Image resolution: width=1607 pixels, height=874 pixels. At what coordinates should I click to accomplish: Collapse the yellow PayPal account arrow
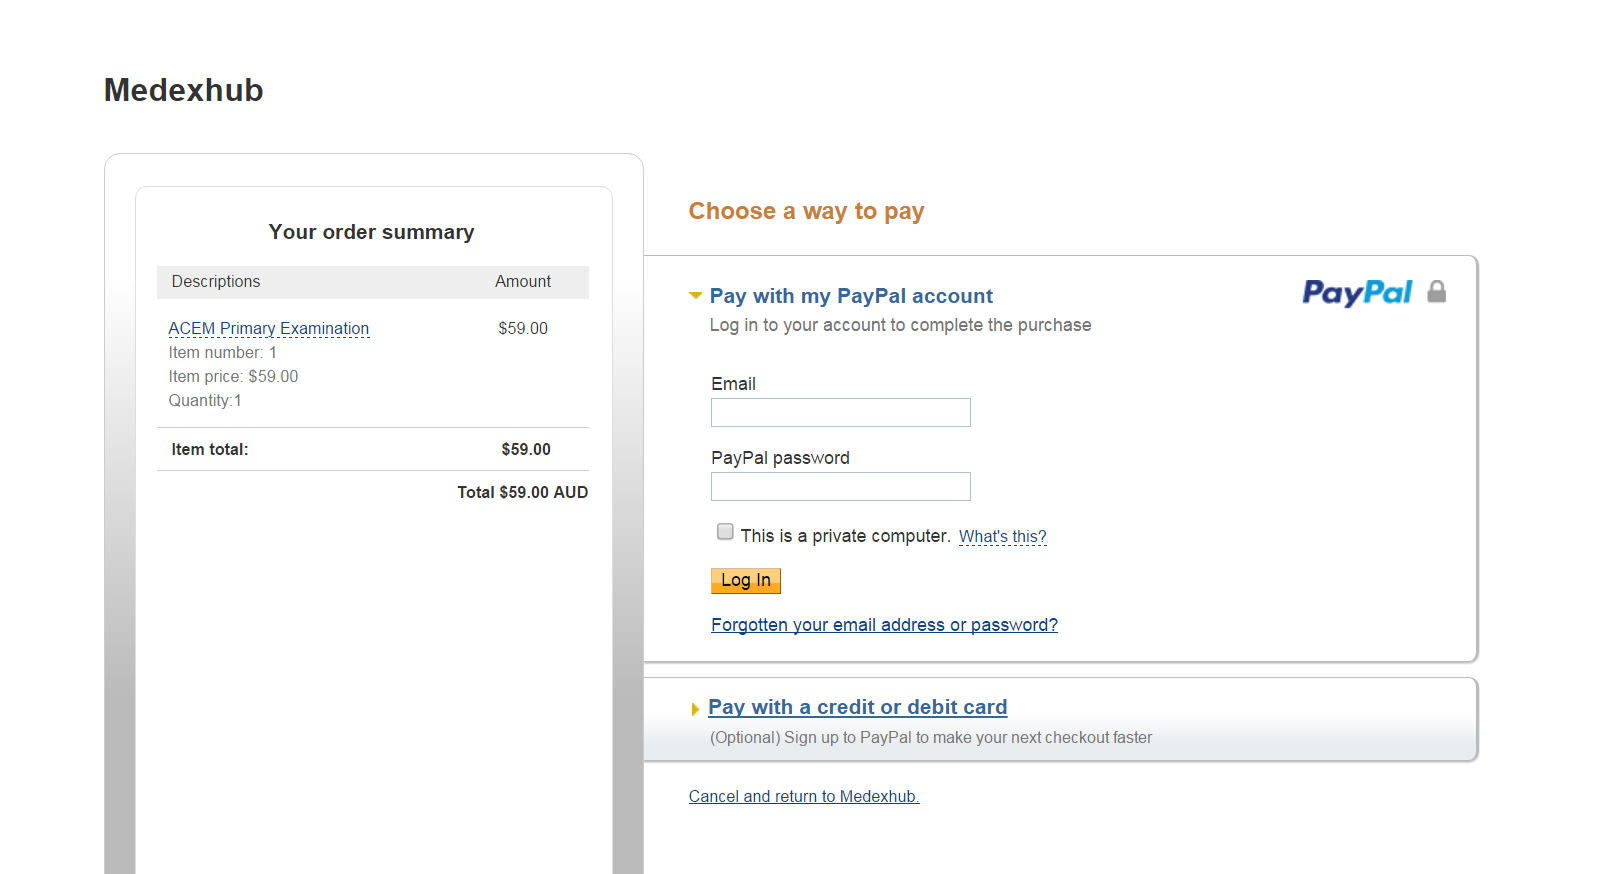(695, 296)
